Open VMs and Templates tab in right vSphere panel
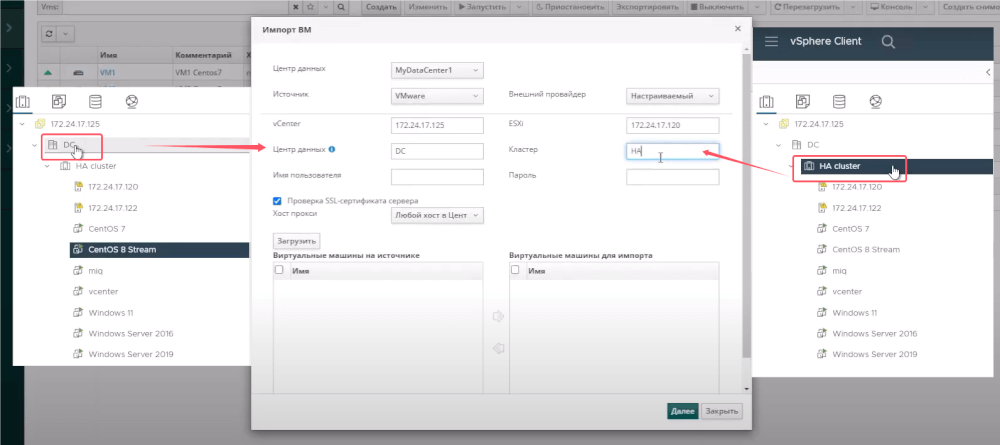1000x445 pixels. (802, 101)
